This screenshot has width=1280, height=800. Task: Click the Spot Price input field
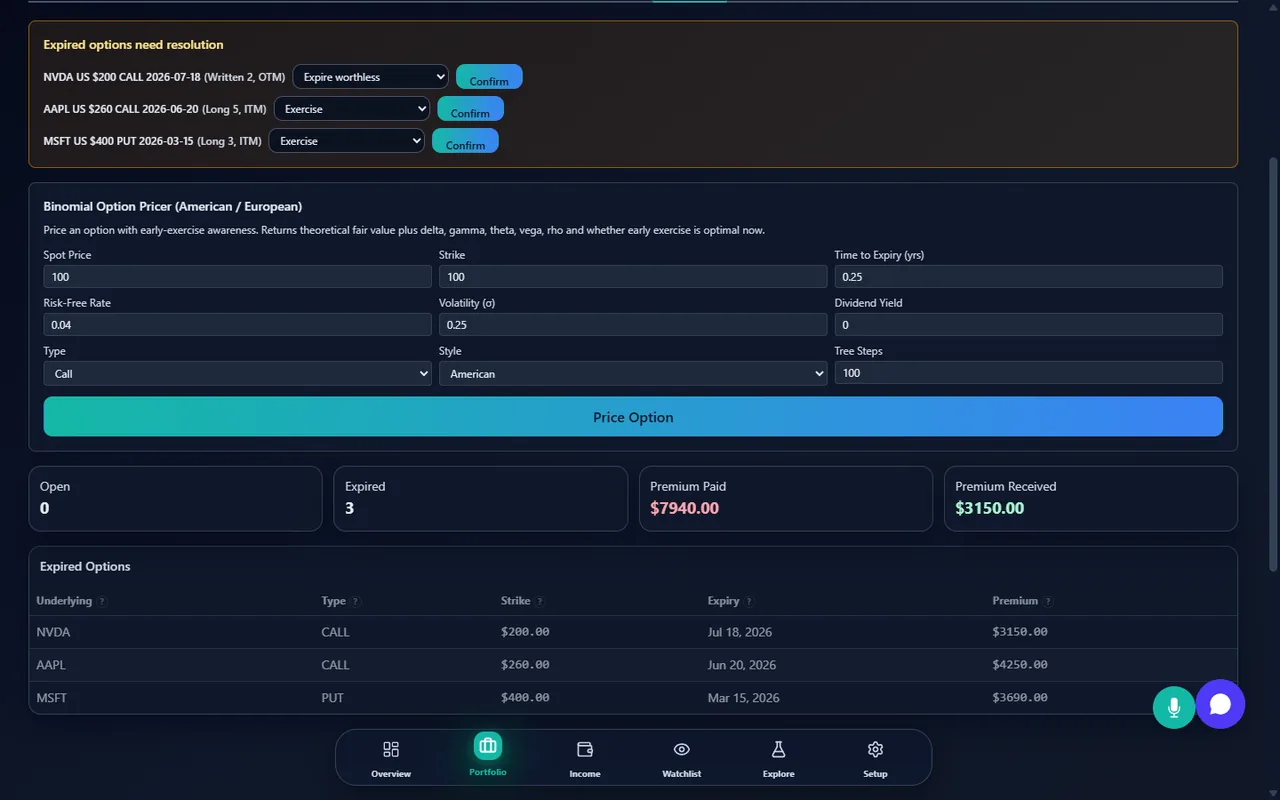[237, 276]
